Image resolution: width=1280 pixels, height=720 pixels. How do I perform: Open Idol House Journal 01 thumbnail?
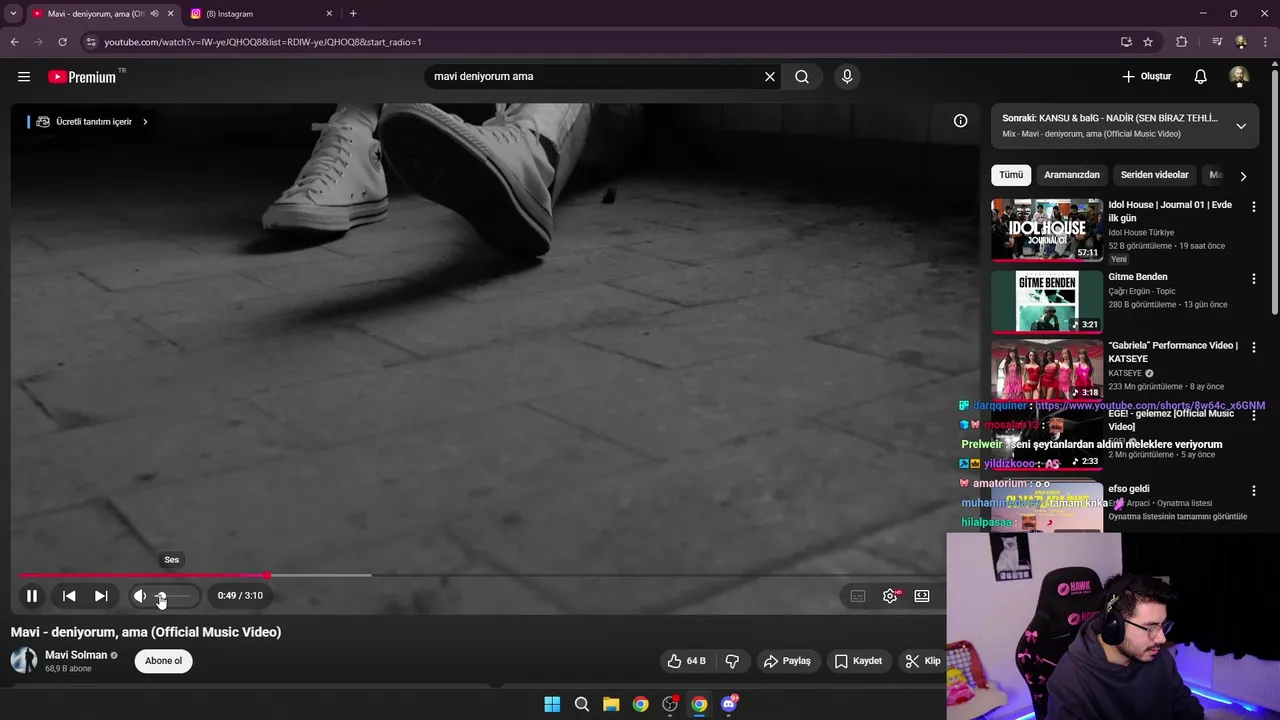tap(1047, 229)
